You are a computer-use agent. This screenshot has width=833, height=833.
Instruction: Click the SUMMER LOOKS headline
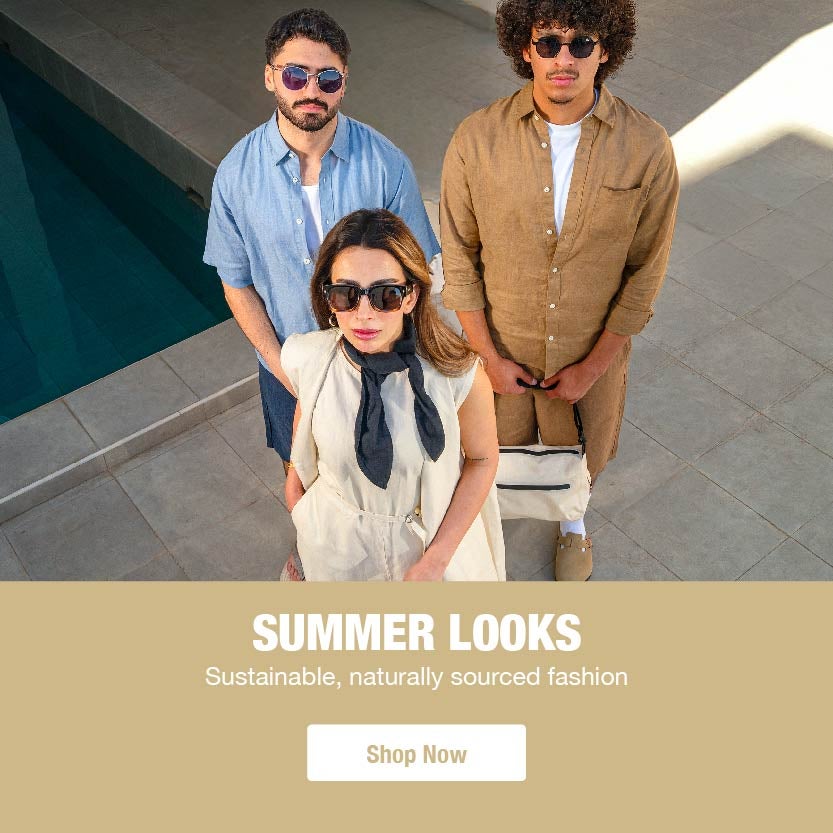point(416,632)
